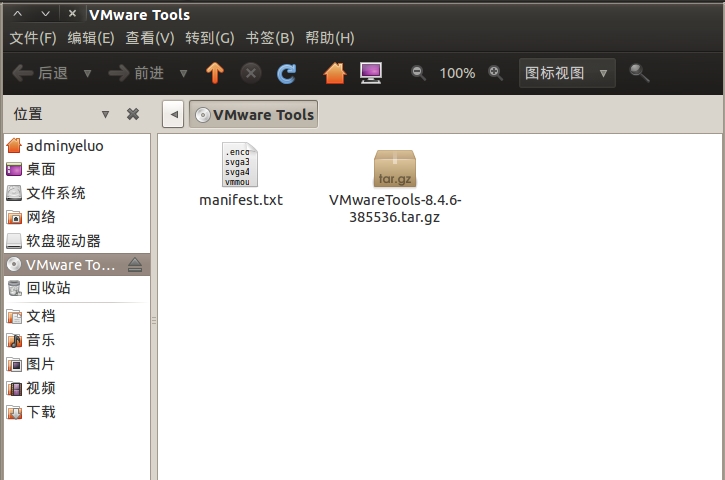
Task: Click the Back (后退) arrow button
Action: tap(40, 73)
